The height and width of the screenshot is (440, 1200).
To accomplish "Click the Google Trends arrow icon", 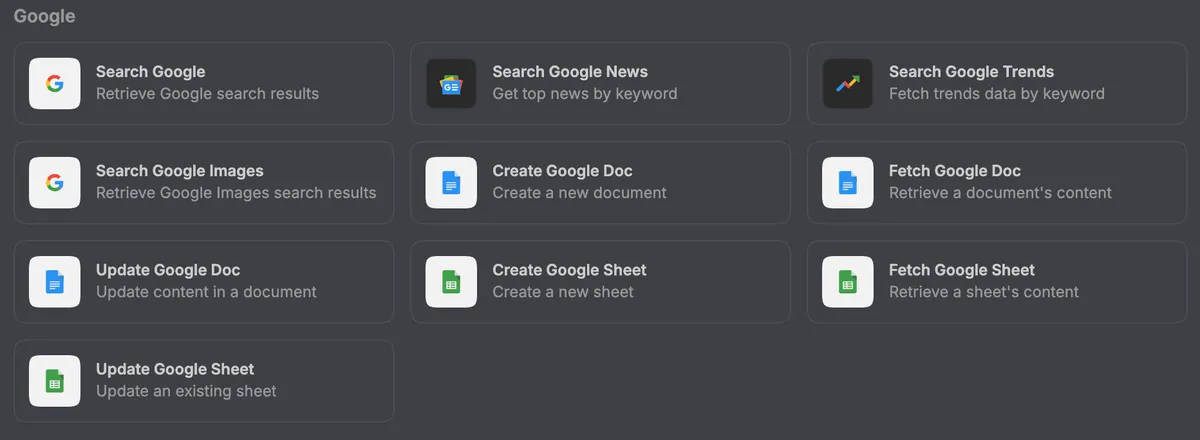I will 848,83.
